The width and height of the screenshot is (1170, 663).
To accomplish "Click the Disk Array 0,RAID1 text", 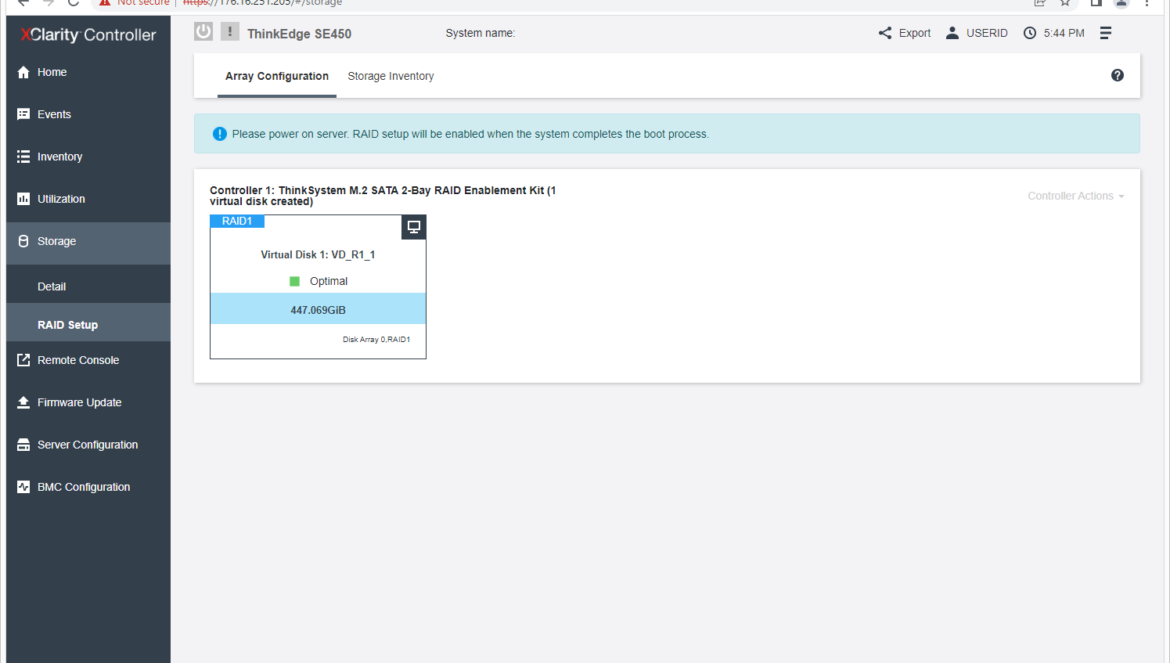I will pyautogui.click(x=376, y=339).
